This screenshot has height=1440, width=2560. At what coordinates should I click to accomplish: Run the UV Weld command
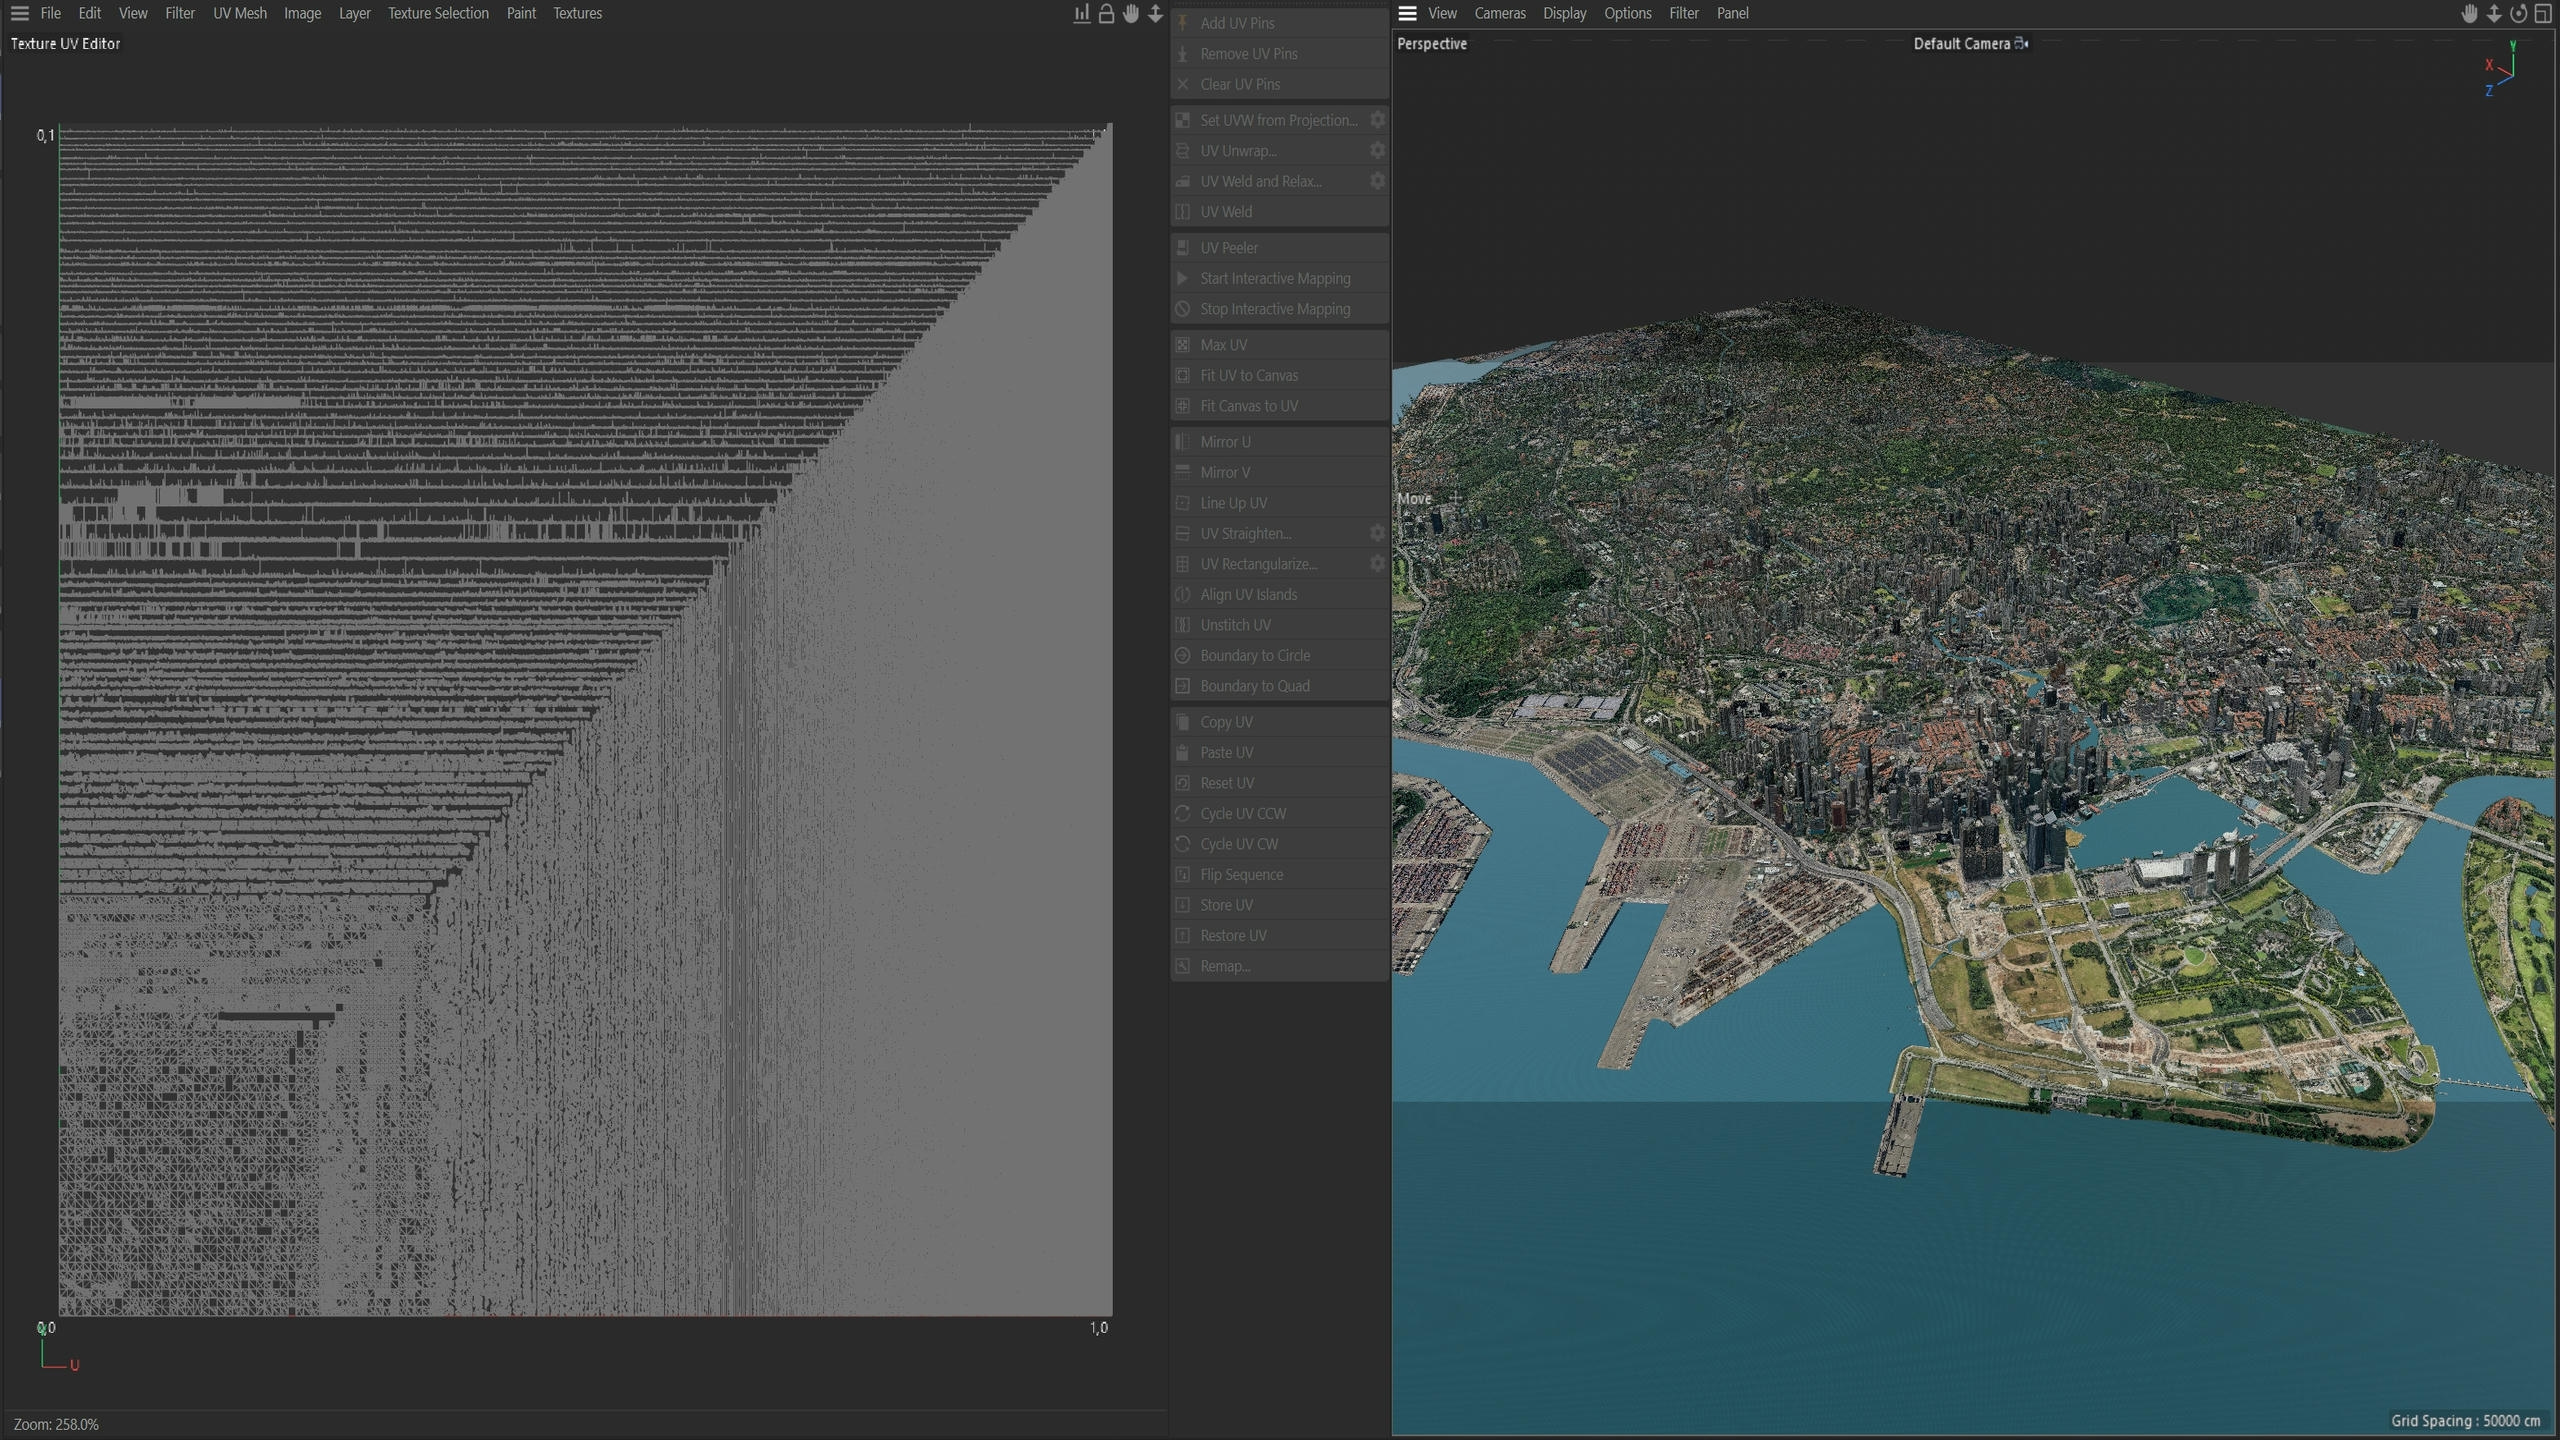(1280, 212)
